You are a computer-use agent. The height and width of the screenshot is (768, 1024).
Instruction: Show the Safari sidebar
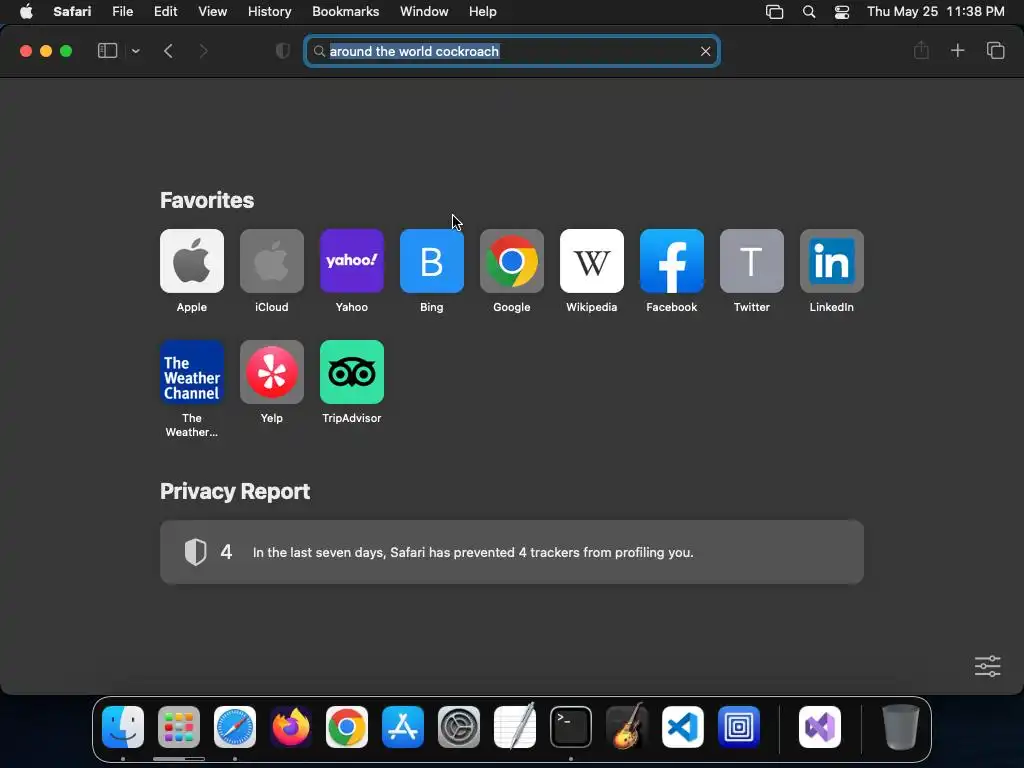pos(107,51)
